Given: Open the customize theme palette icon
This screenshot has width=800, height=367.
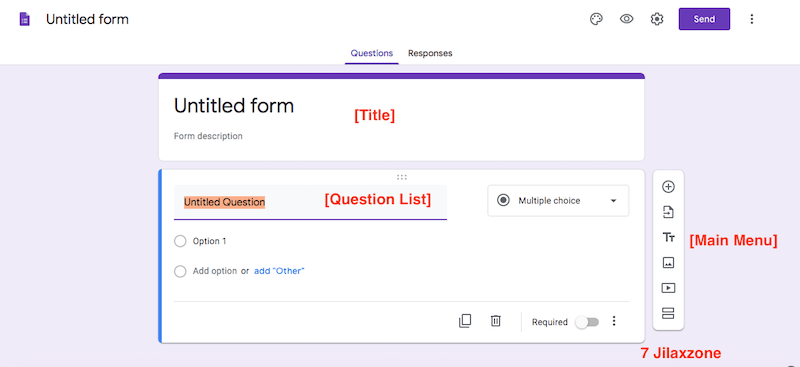Looking at the screenshot, I should (596, 19).
